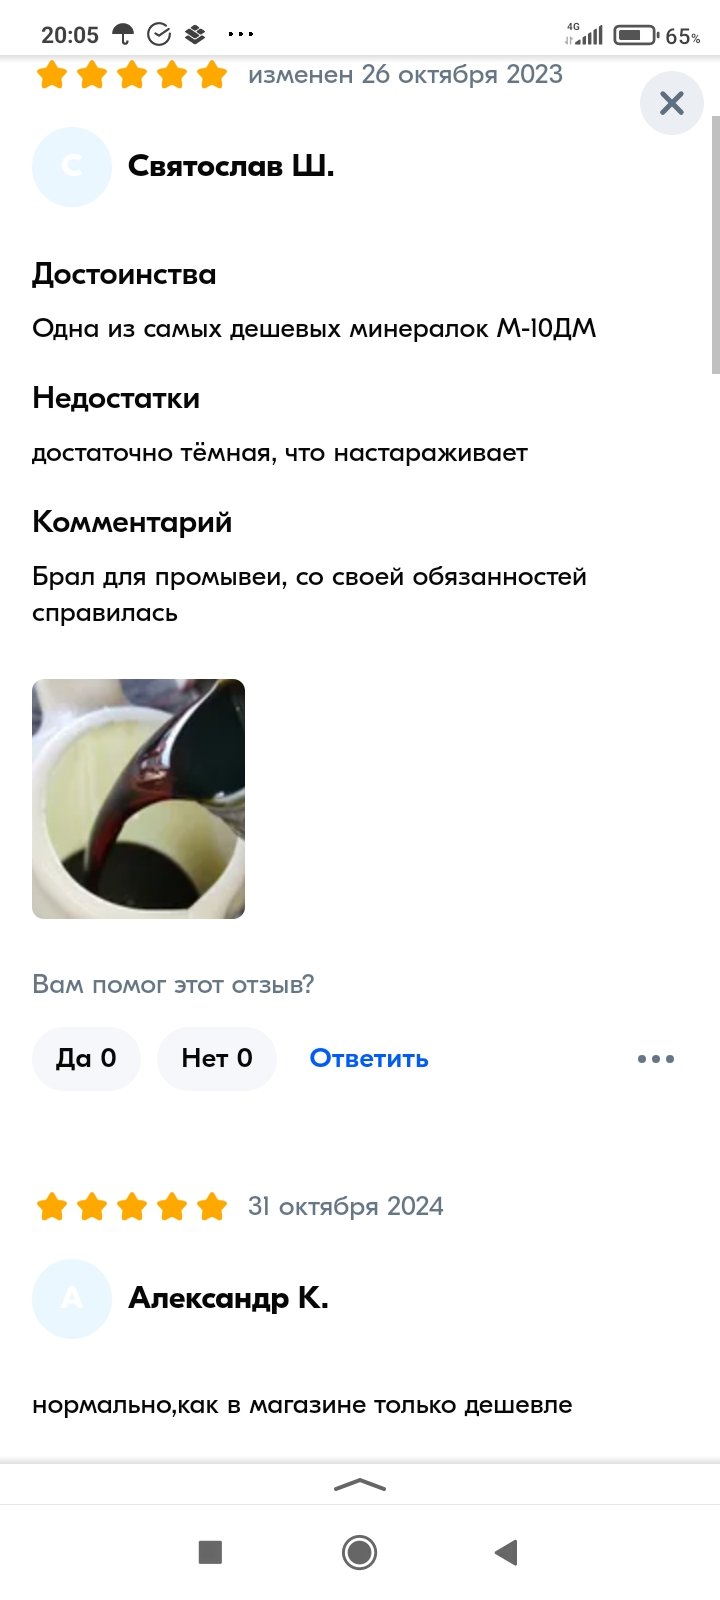720x1600 pixels.
Task: Open Александр К. avatar circle
Action: pos(71,1298)
